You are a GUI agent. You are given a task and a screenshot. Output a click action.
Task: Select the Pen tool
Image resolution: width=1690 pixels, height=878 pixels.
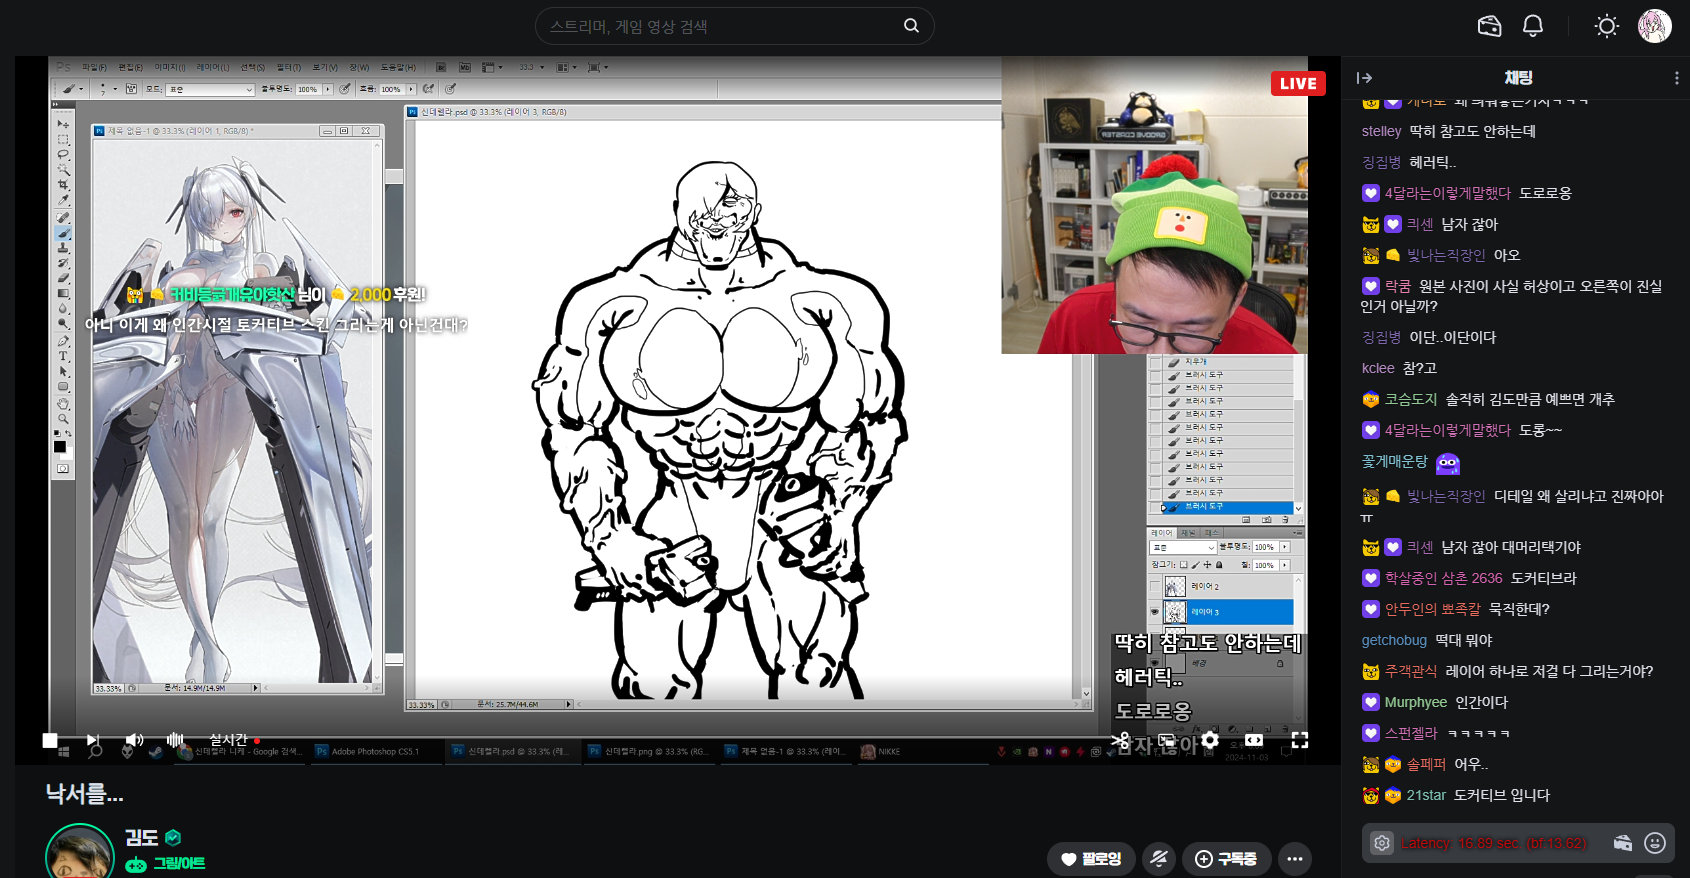pyautogui.click(x=63, y=341)
